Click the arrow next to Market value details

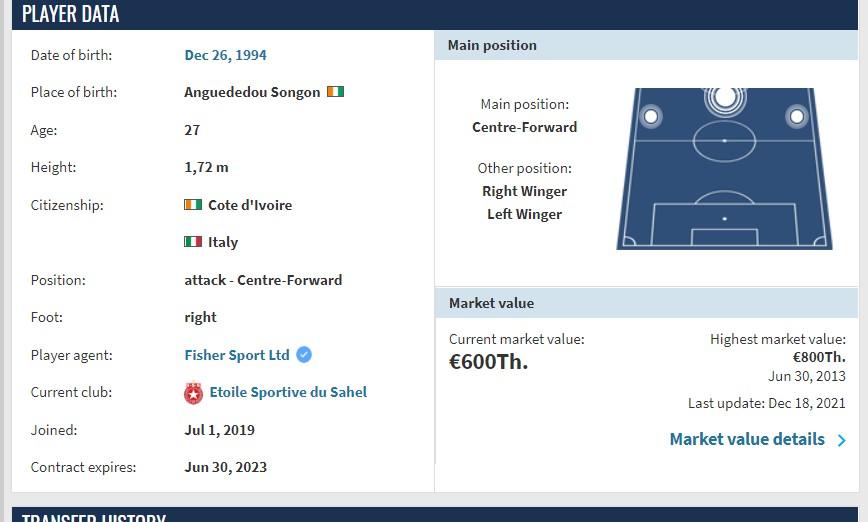tap(841, 440)
